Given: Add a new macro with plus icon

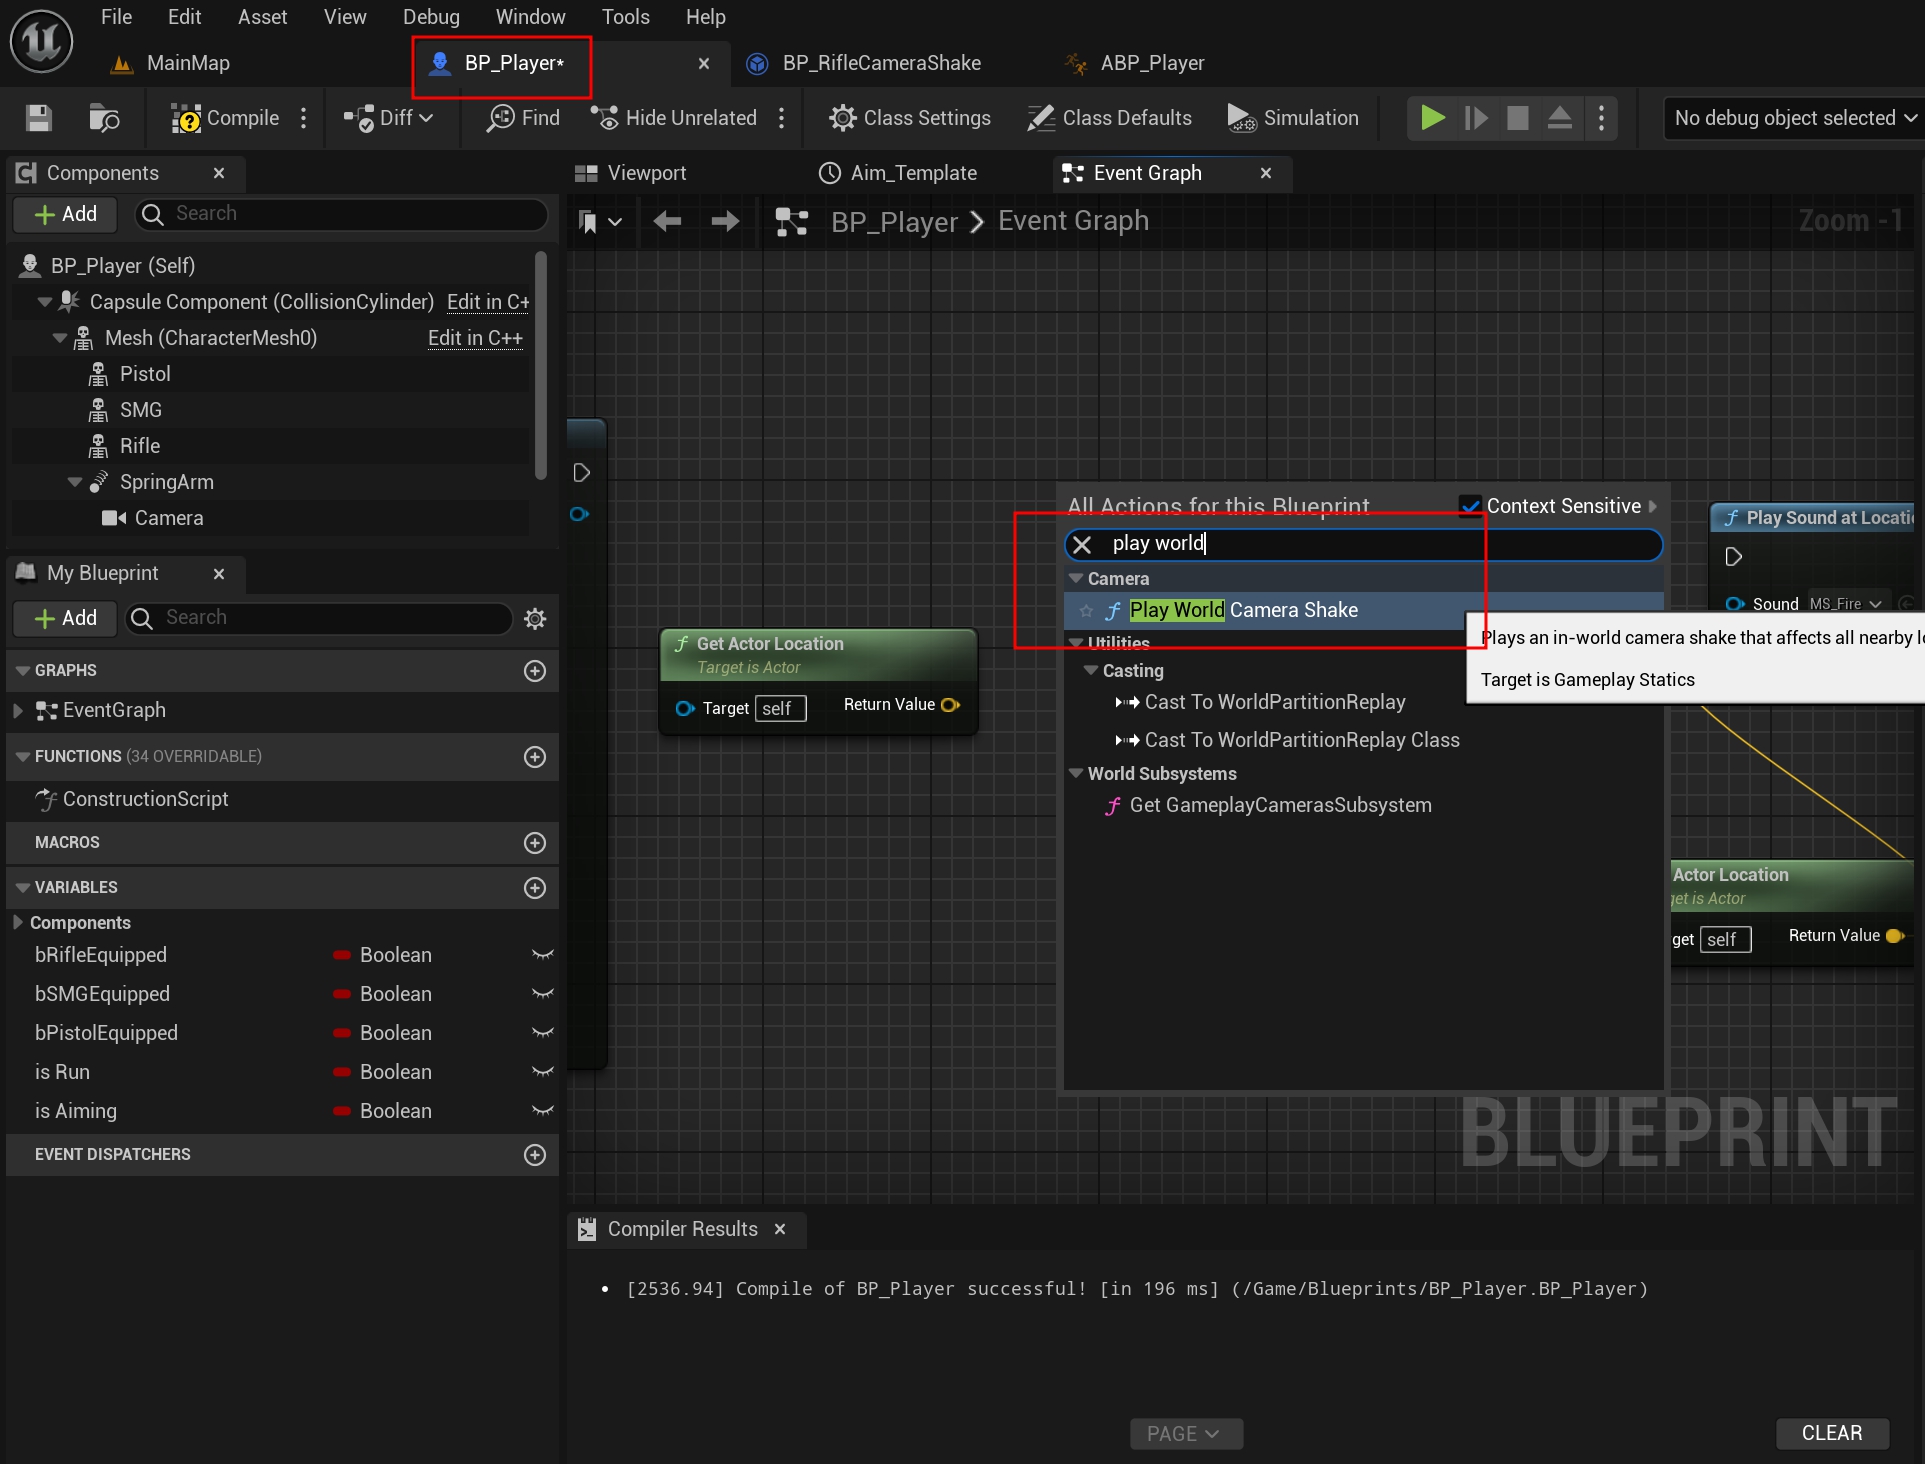Looking at the screenshot, I should click(535, 843).
